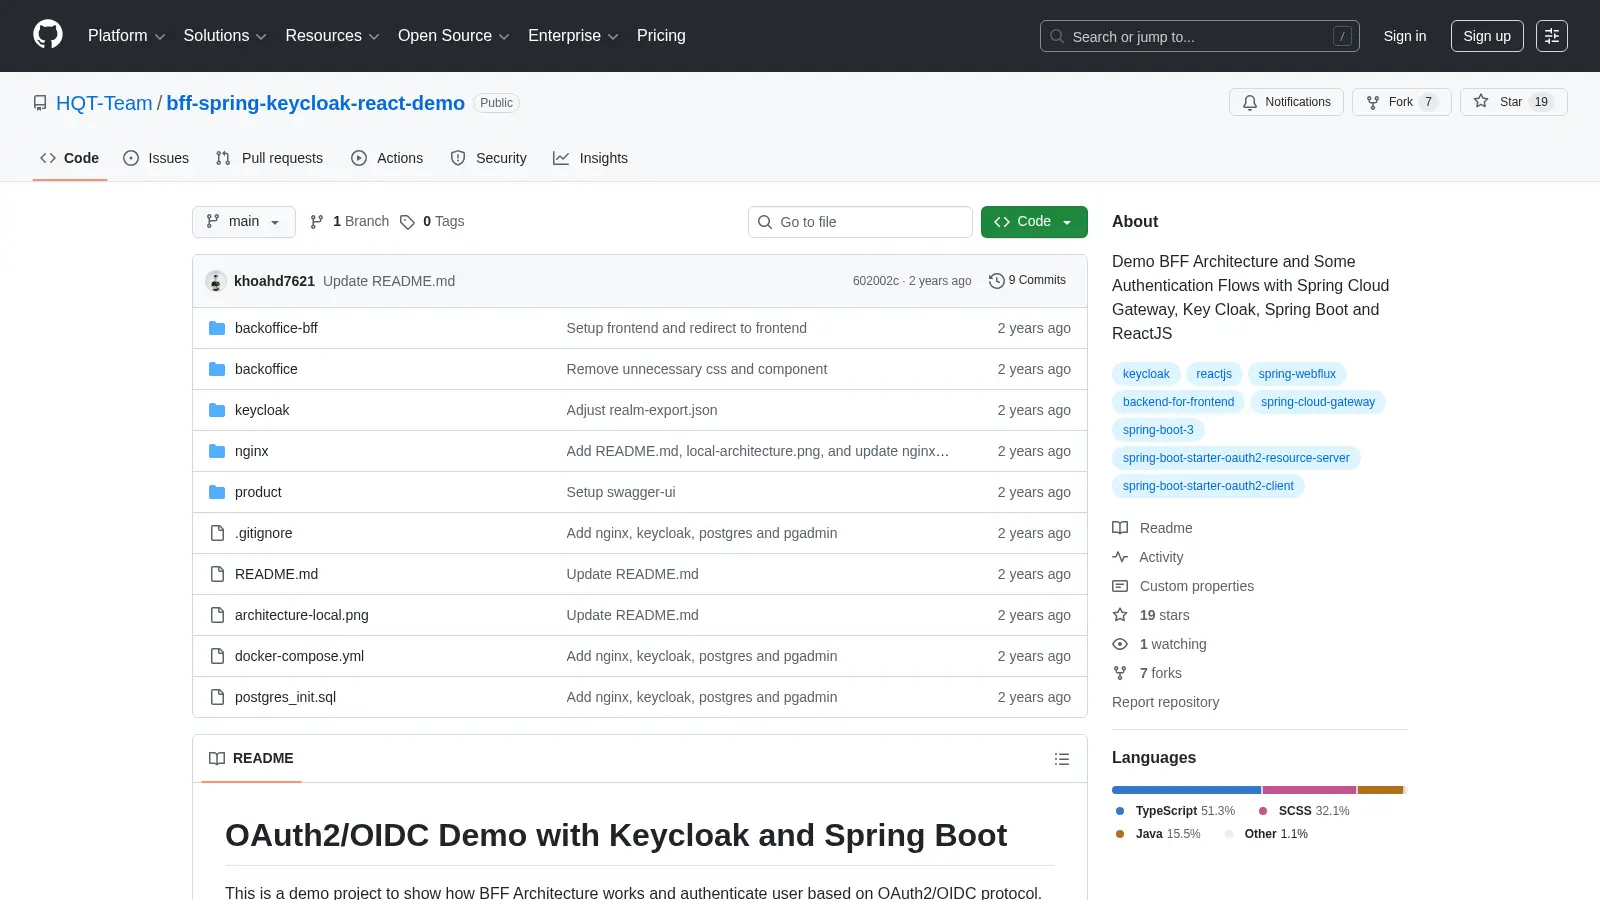Expand the Open Source menu

click(454, 36)
